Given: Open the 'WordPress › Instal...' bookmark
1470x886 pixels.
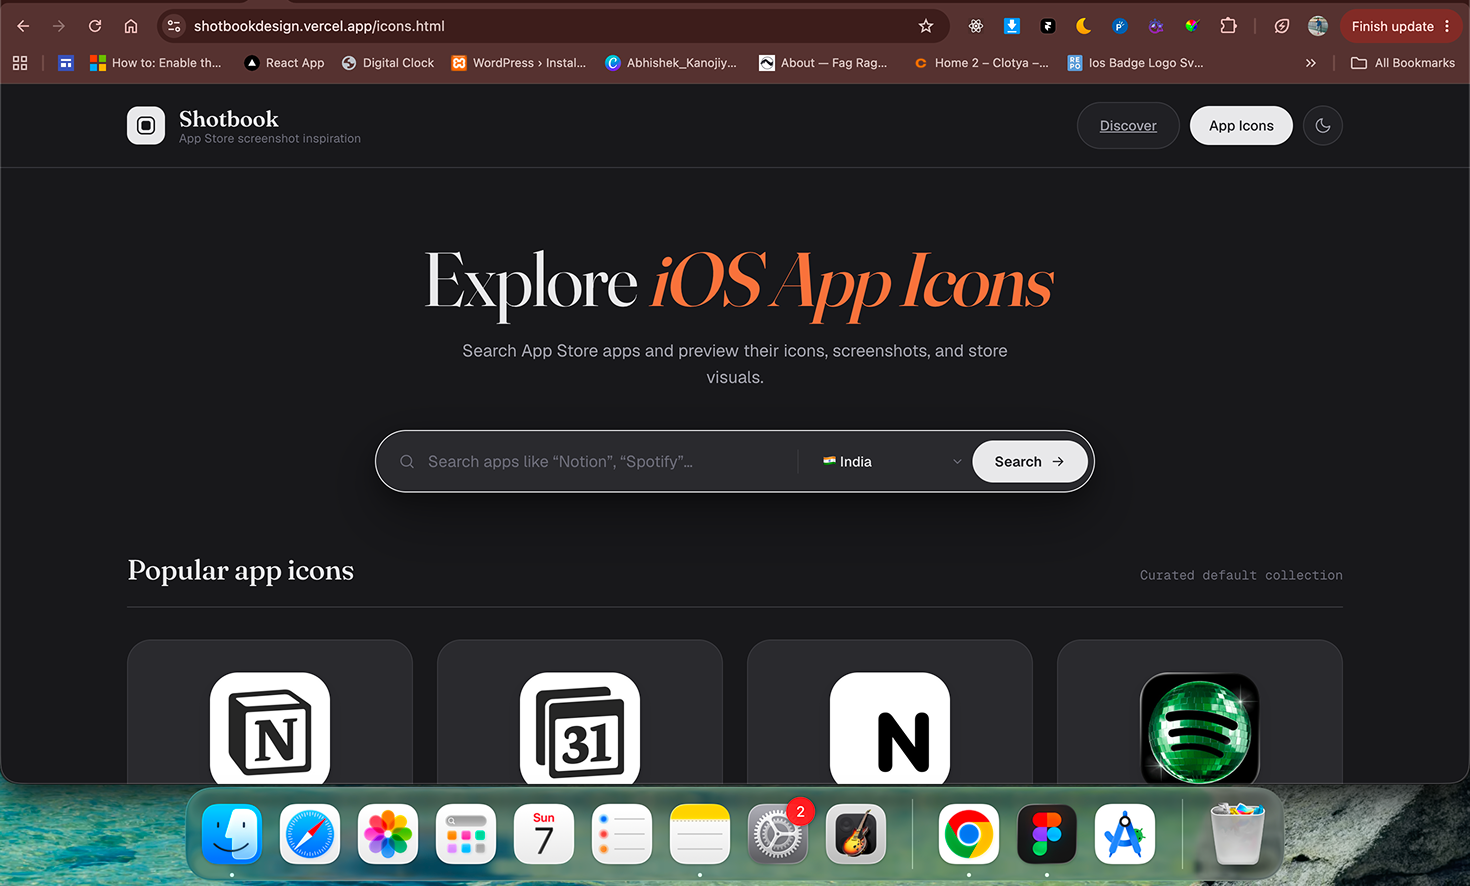Looking at the screenshot, I should 519,63.
